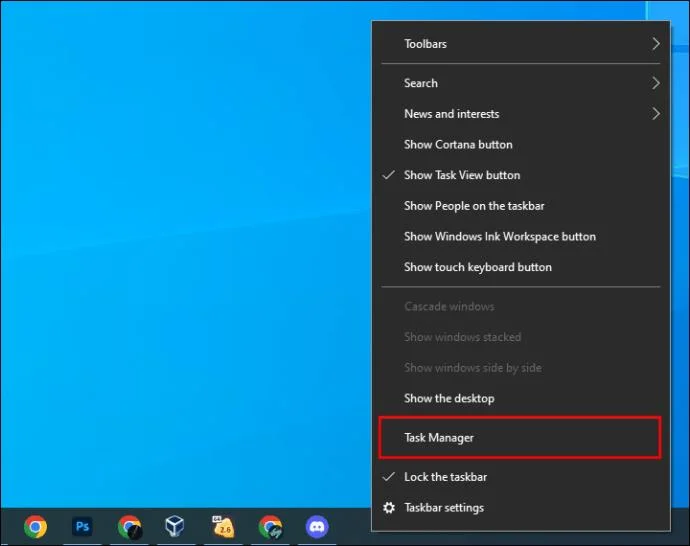Uncheck Show Task View button
Screen dimensions: 690x546
coord(521,175)
